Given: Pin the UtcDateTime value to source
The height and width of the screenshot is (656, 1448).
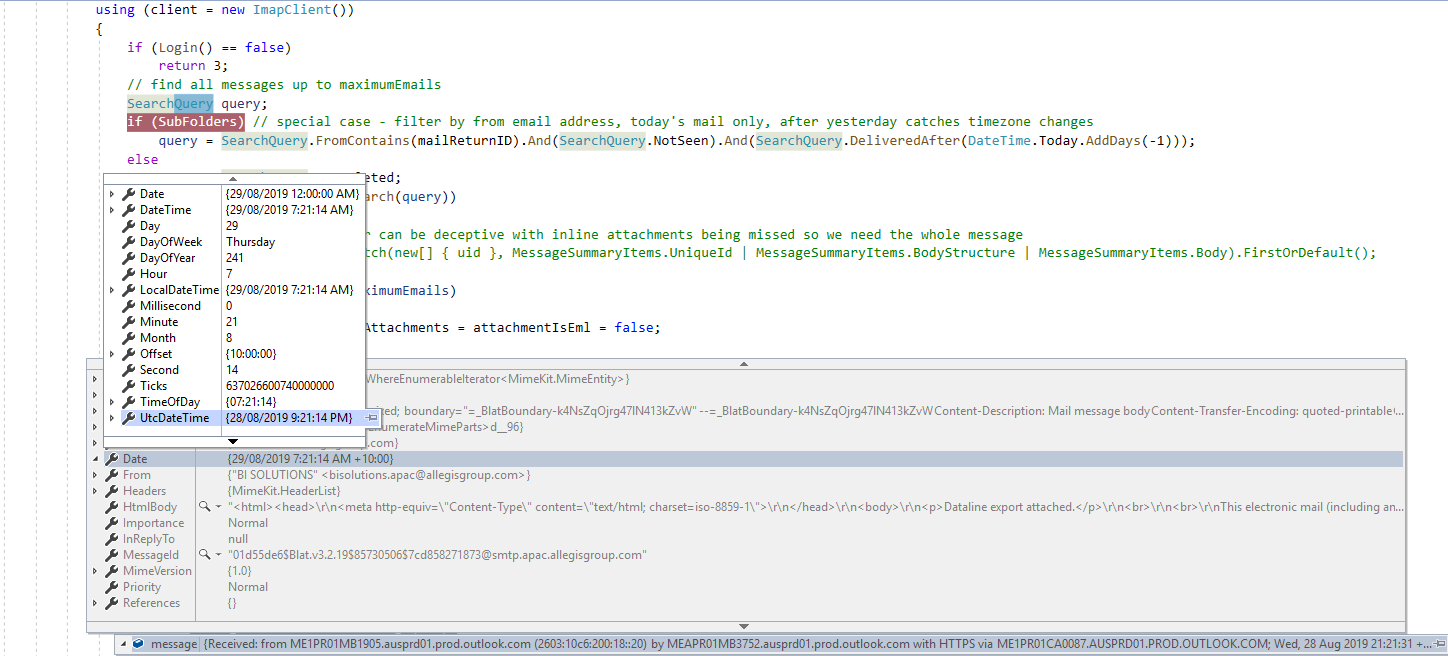Looking at the screenshot, I should click(x=370, y=418).
